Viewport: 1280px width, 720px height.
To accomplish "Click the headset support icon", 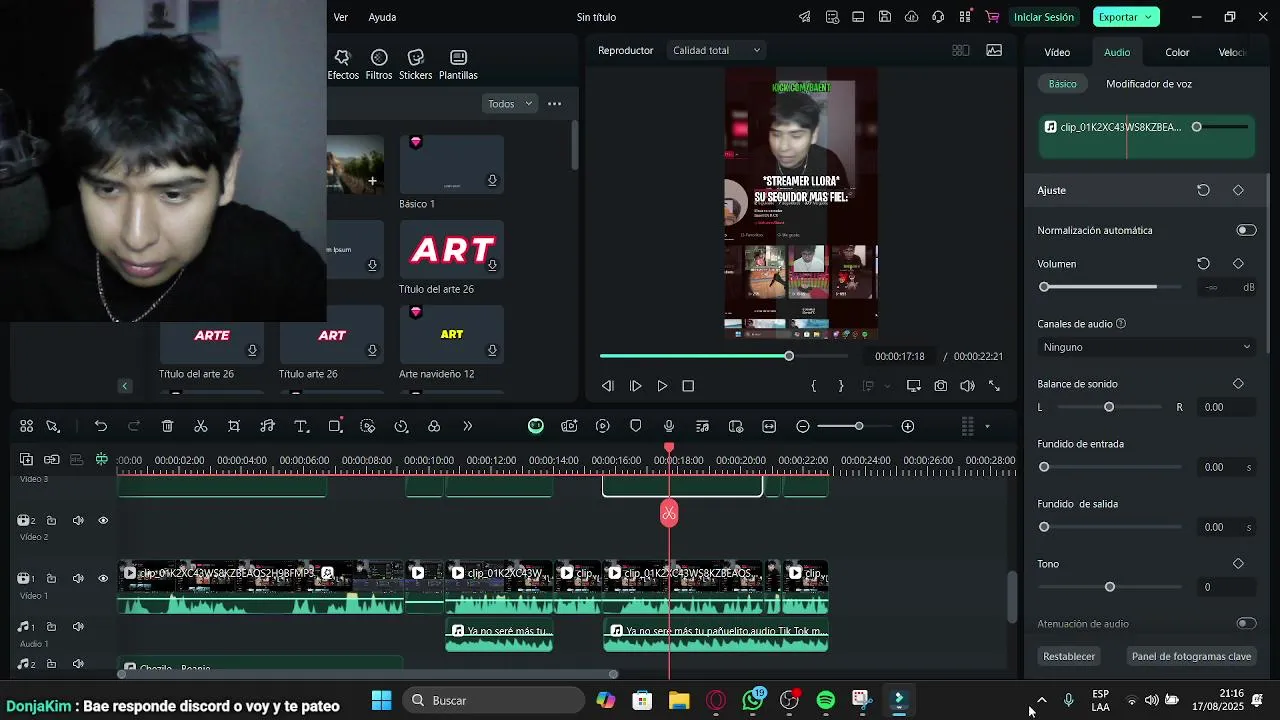I will coord(938,17).
